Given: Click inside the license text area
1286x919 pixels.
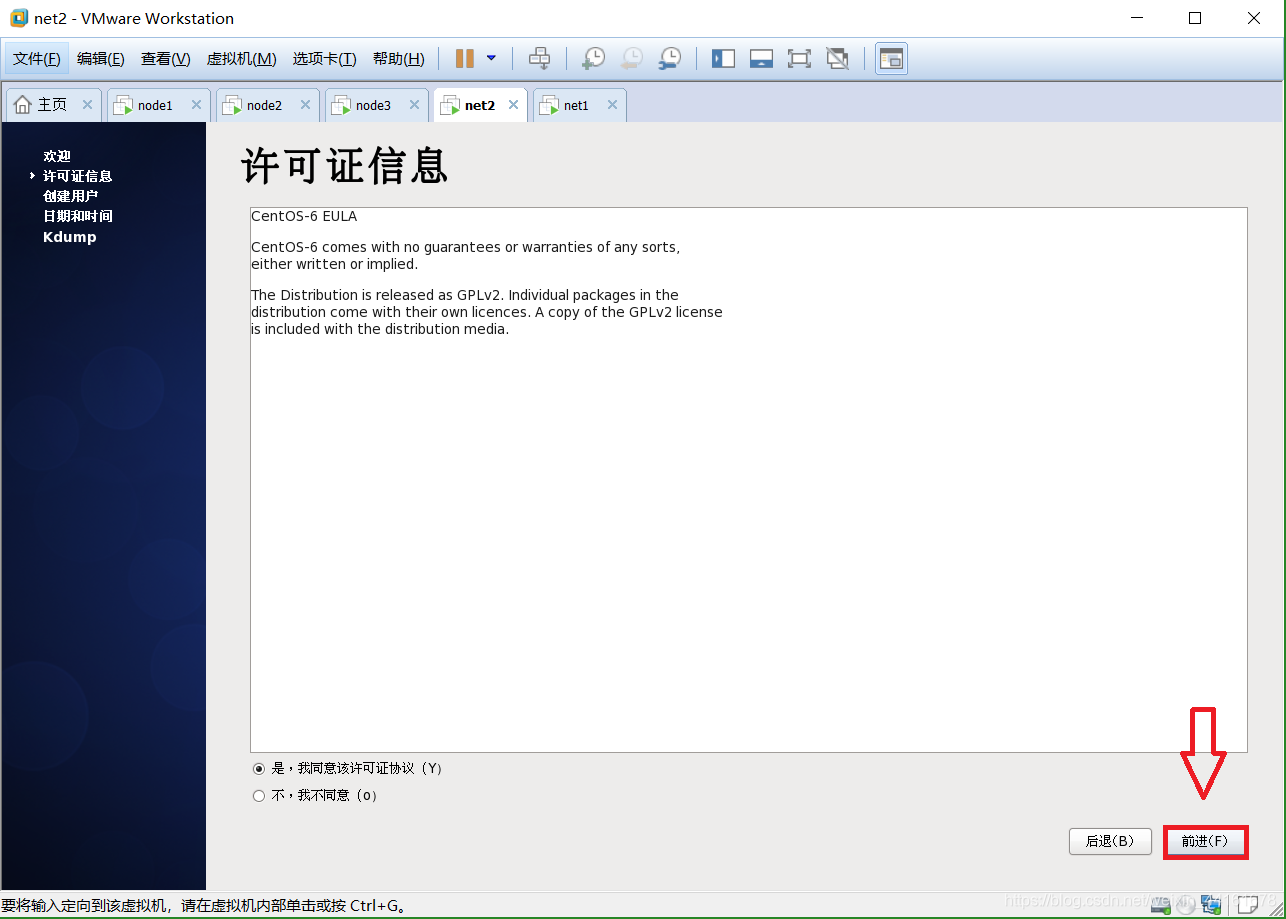Looking at the screenshot, I should [748, 480].
